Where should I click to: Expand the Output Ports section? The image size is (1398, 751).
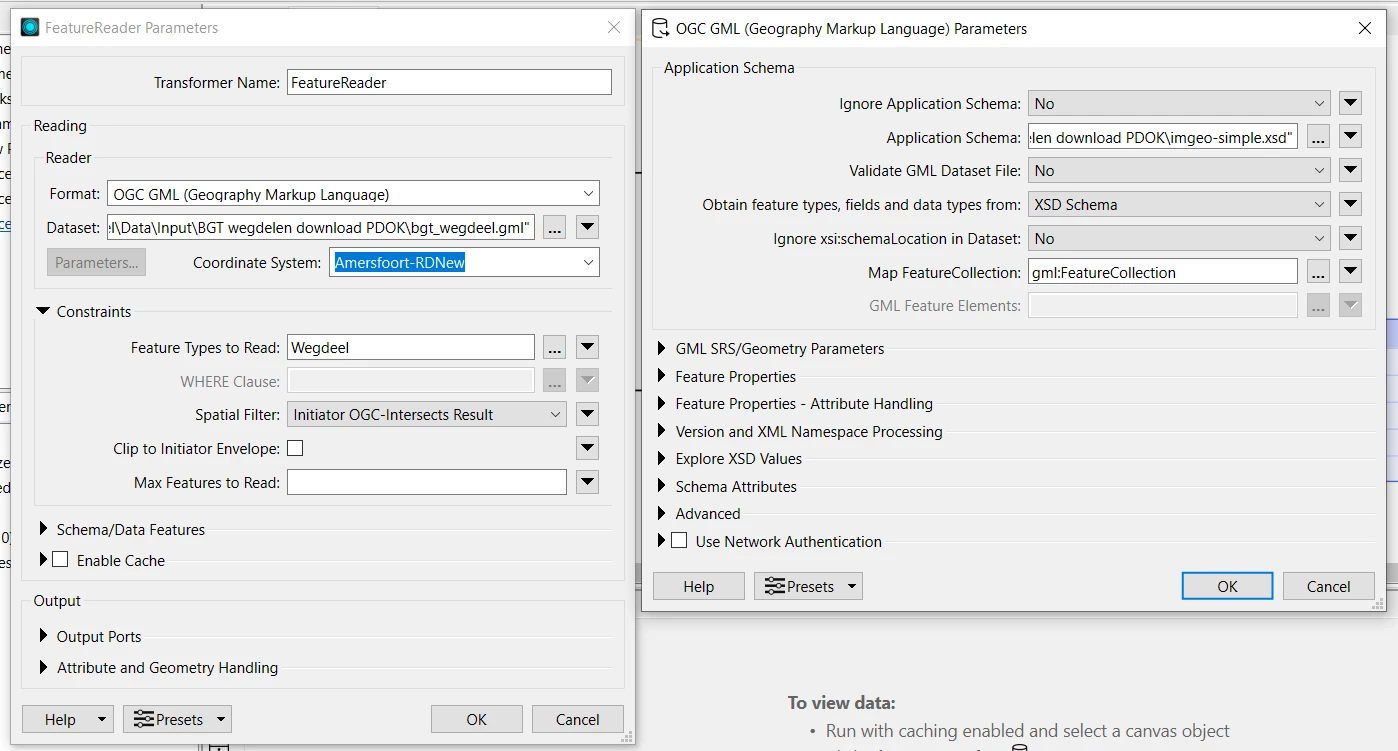pos(43,636)
